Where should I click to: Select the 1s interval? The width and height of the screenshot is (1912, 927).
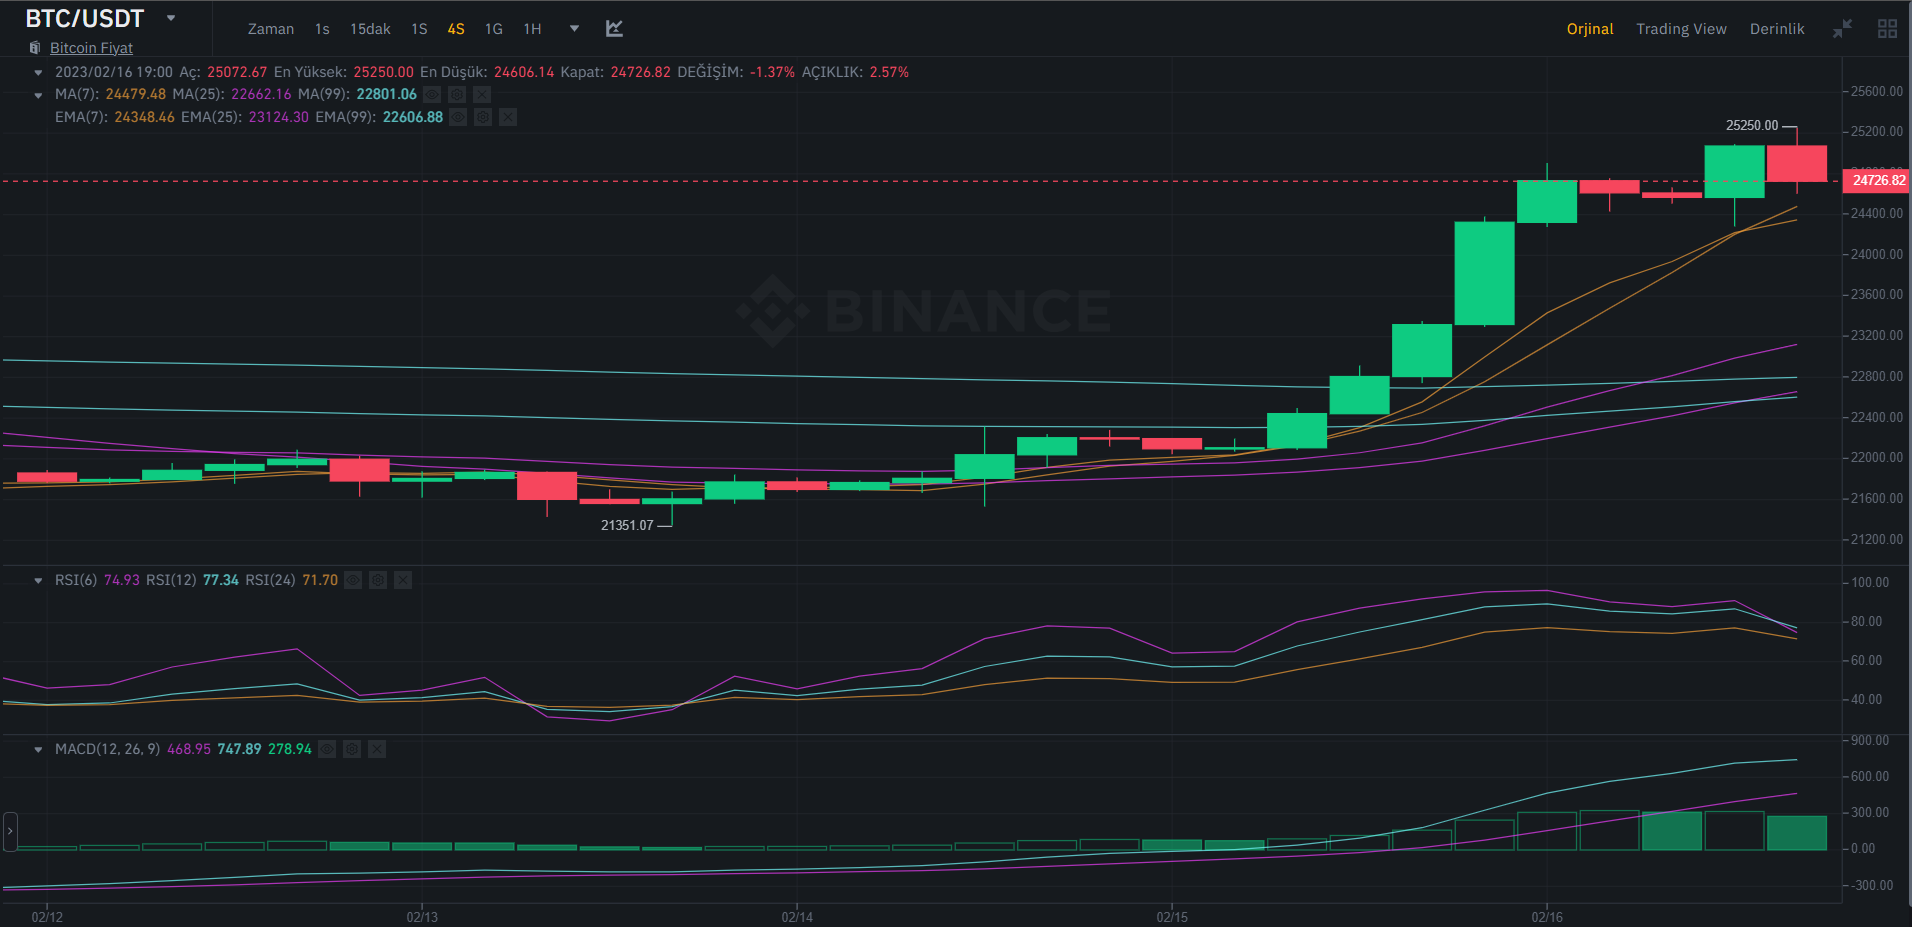point(322,29)
